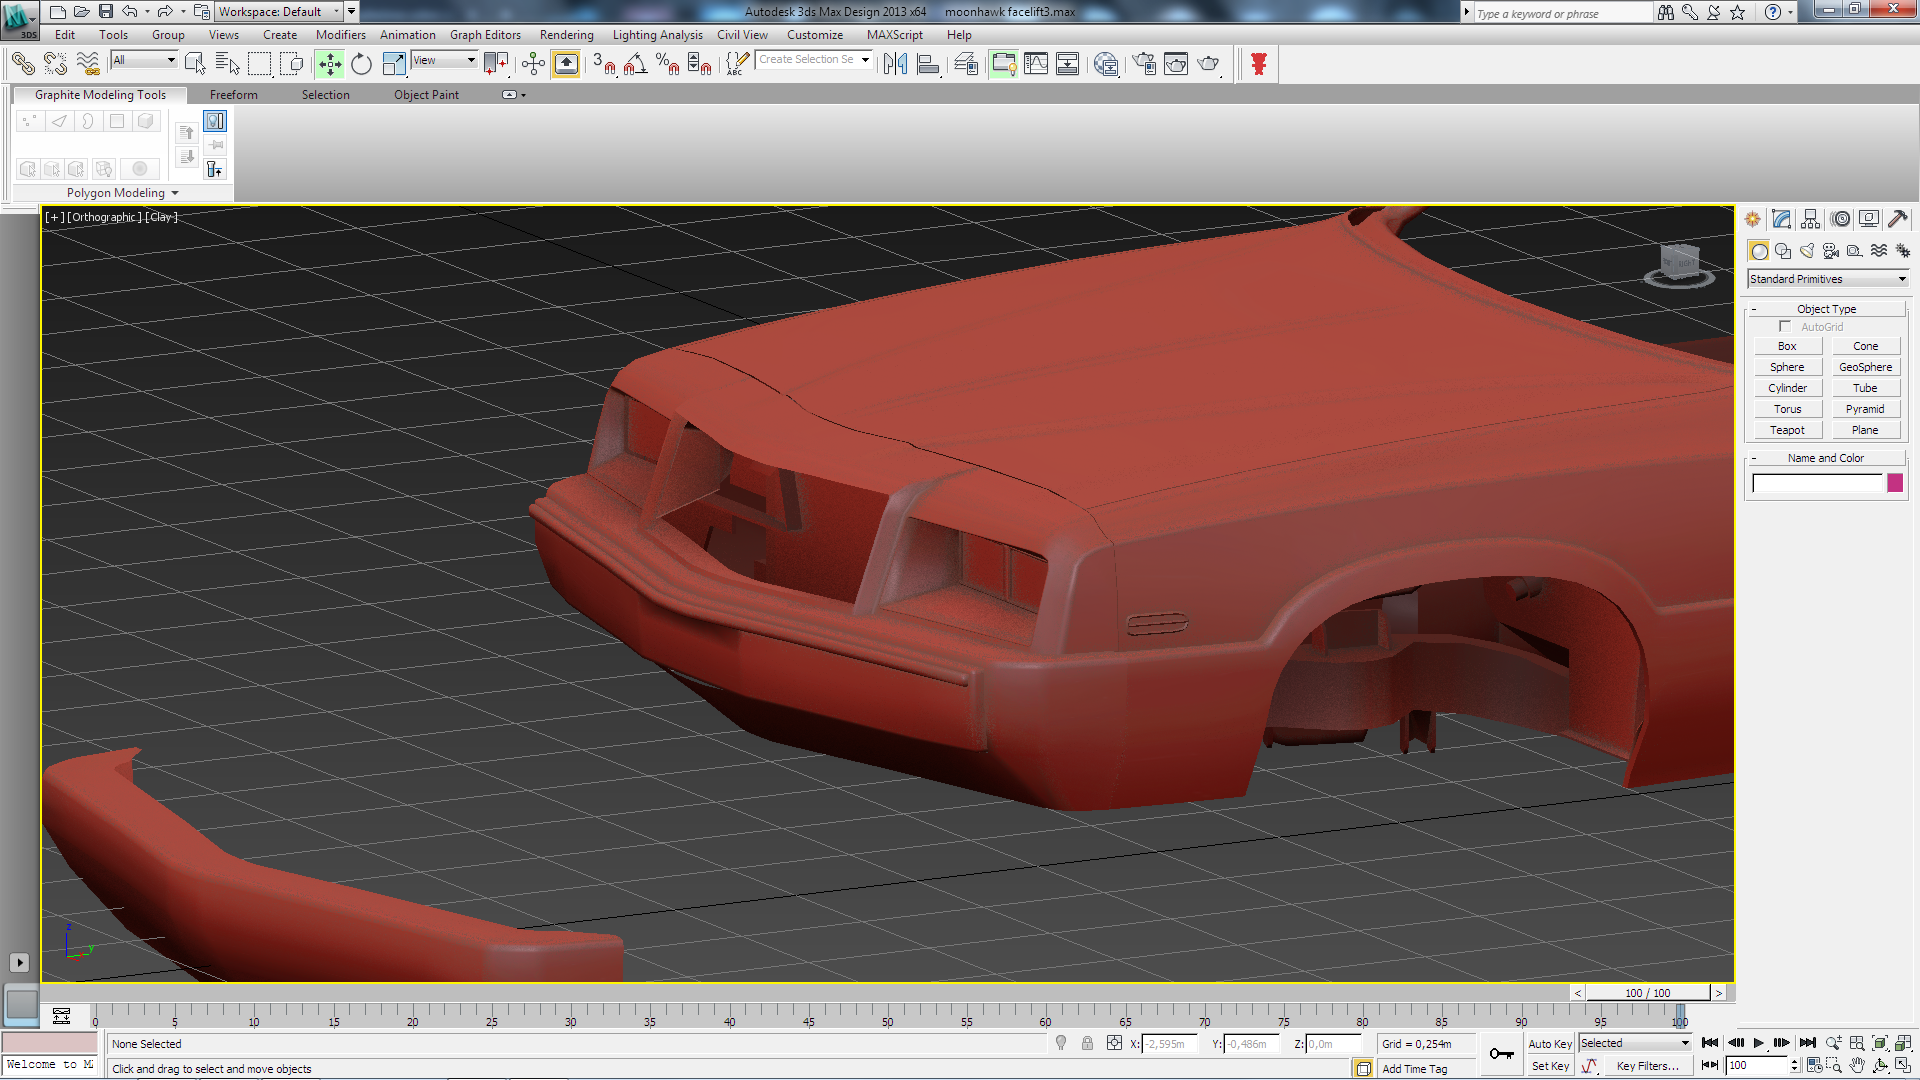
Task: Switch to the Freeform ribbon tab
Action: (x=233, y=95)
